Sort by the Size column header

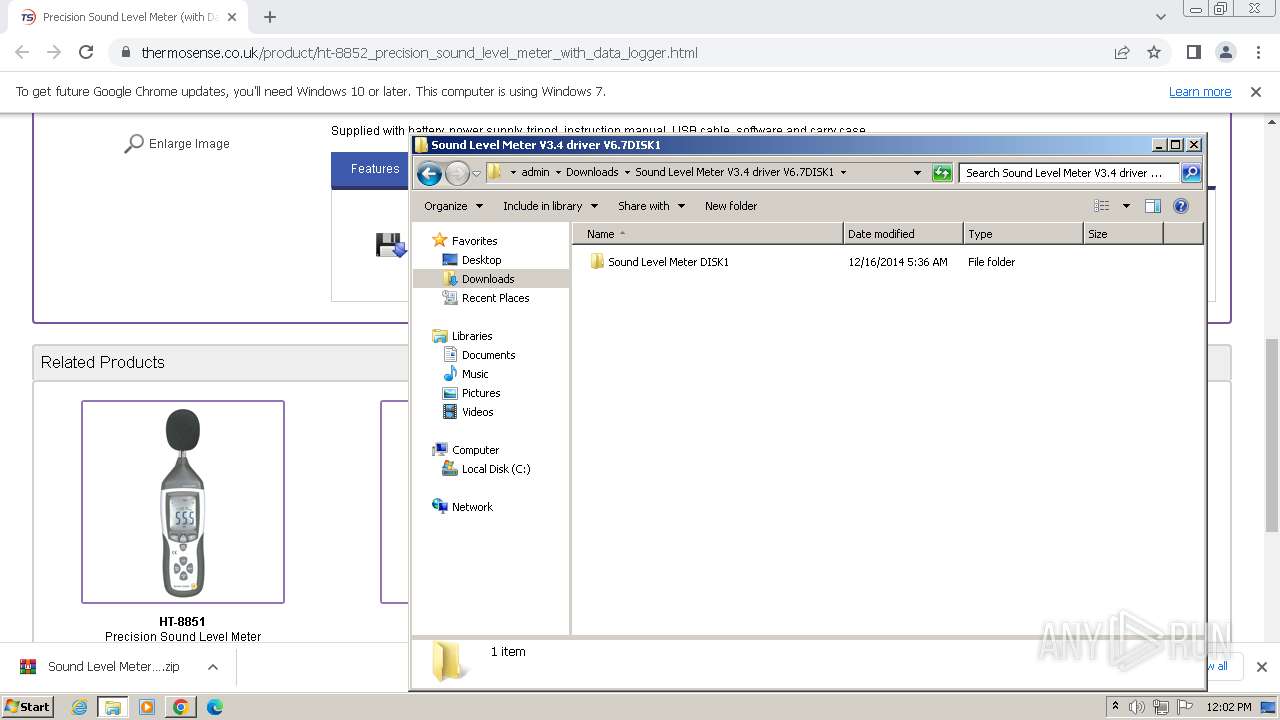(x=1123, y=234)
